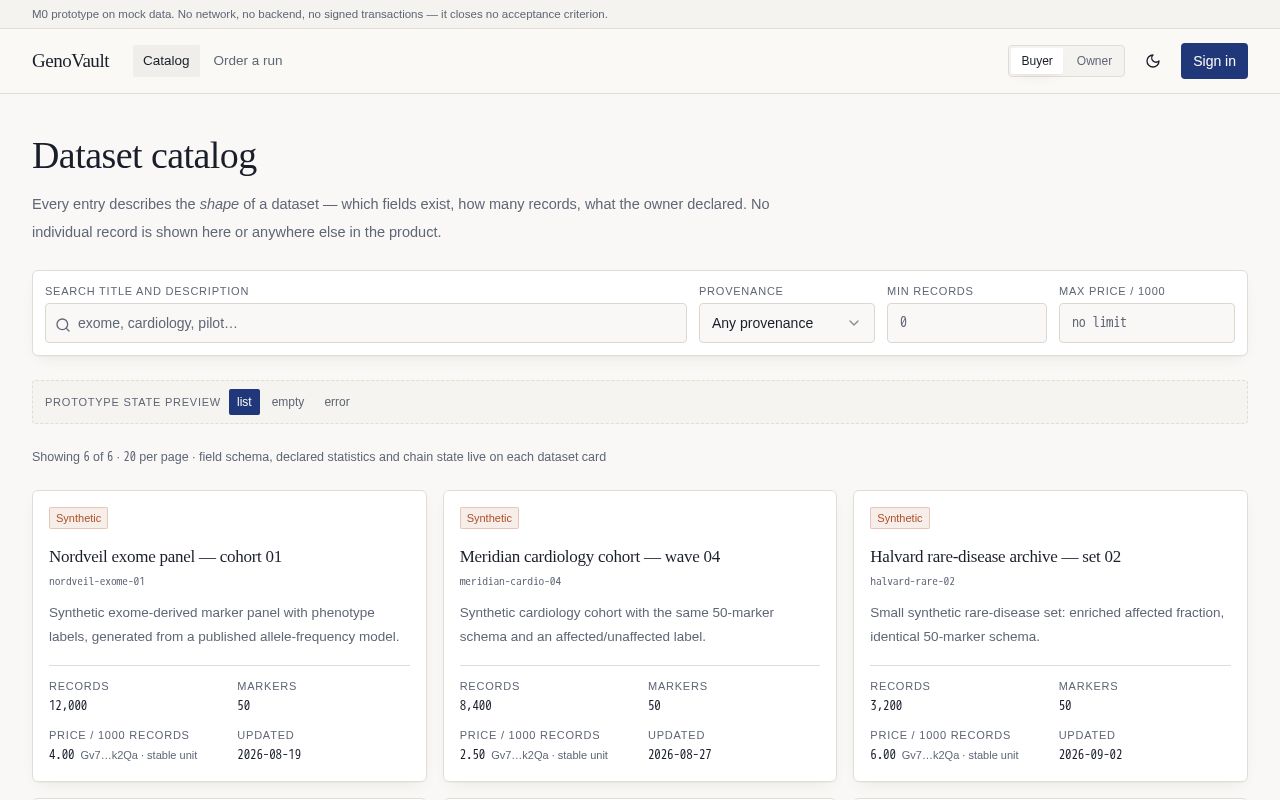1280x800 pixels.
Task: Select the error state preview
Action: click(x=337, y=402)
